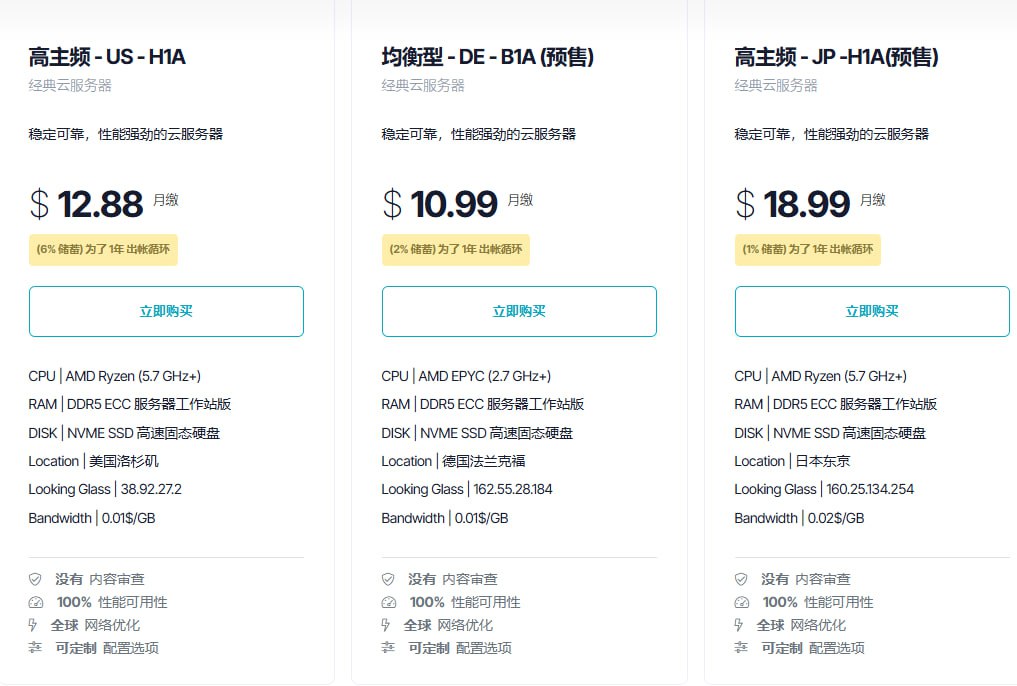Buy the 高主频 US-H1A plan

coord(166,311)
